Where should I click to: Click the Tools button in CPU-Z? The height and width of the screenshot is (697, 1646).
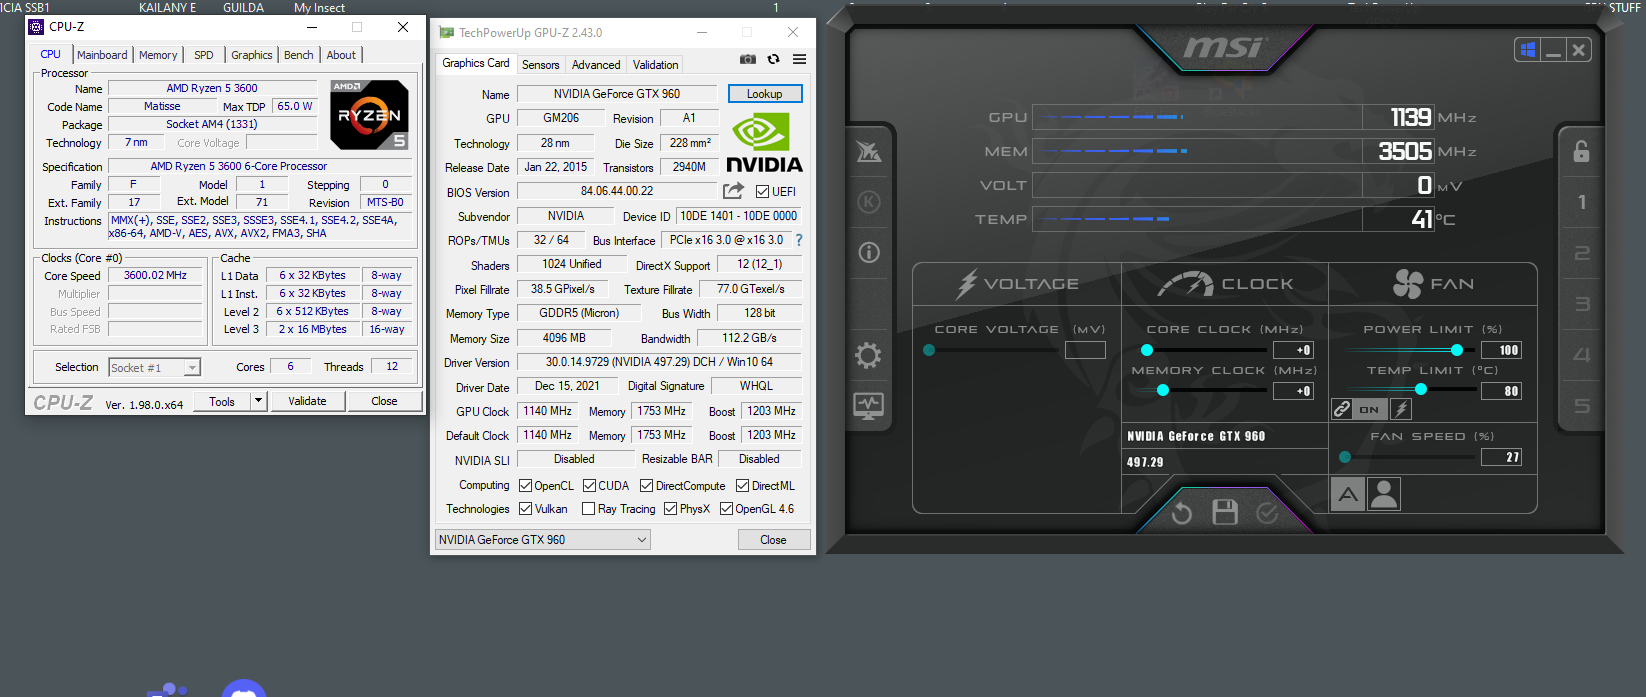(x=222, y=401)
